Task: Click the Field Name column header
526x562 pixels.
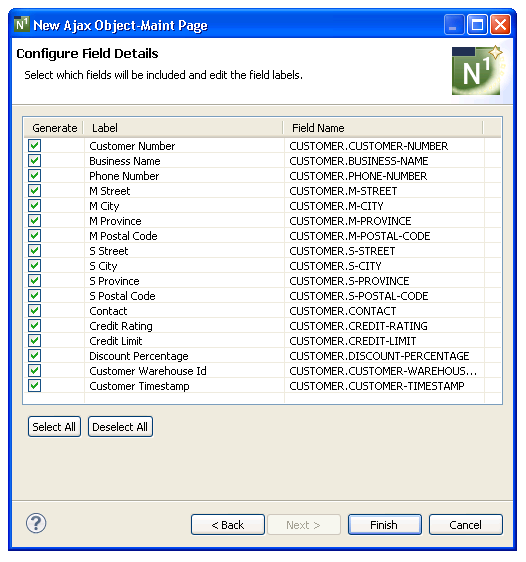Action: click(383, 128)
